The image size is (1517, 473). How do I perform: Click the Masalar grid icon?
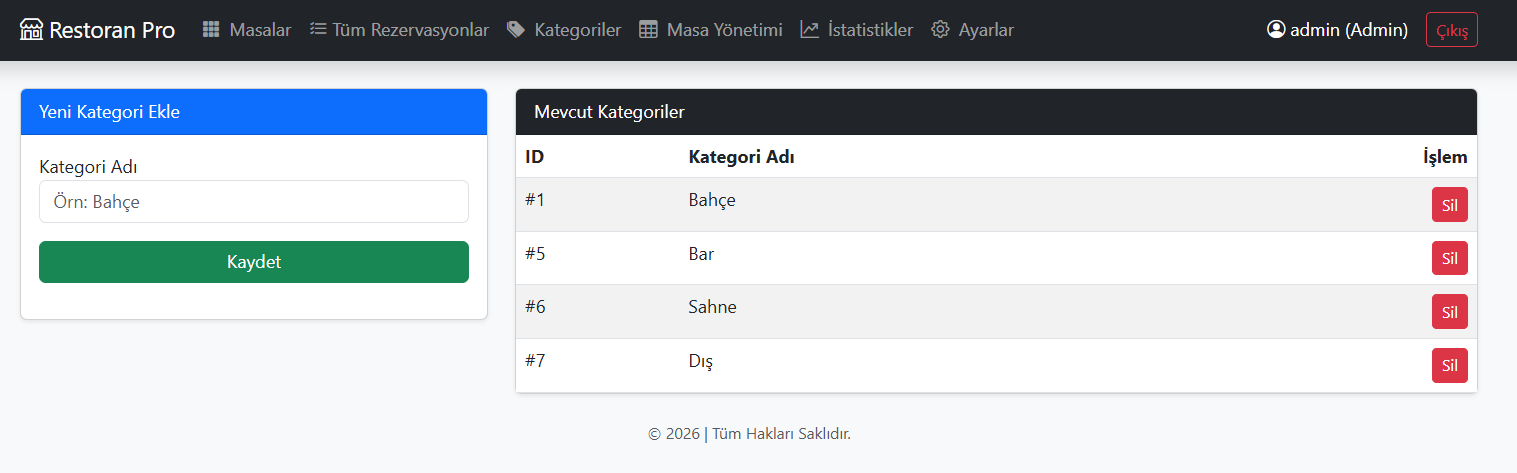tap(211, 30)
